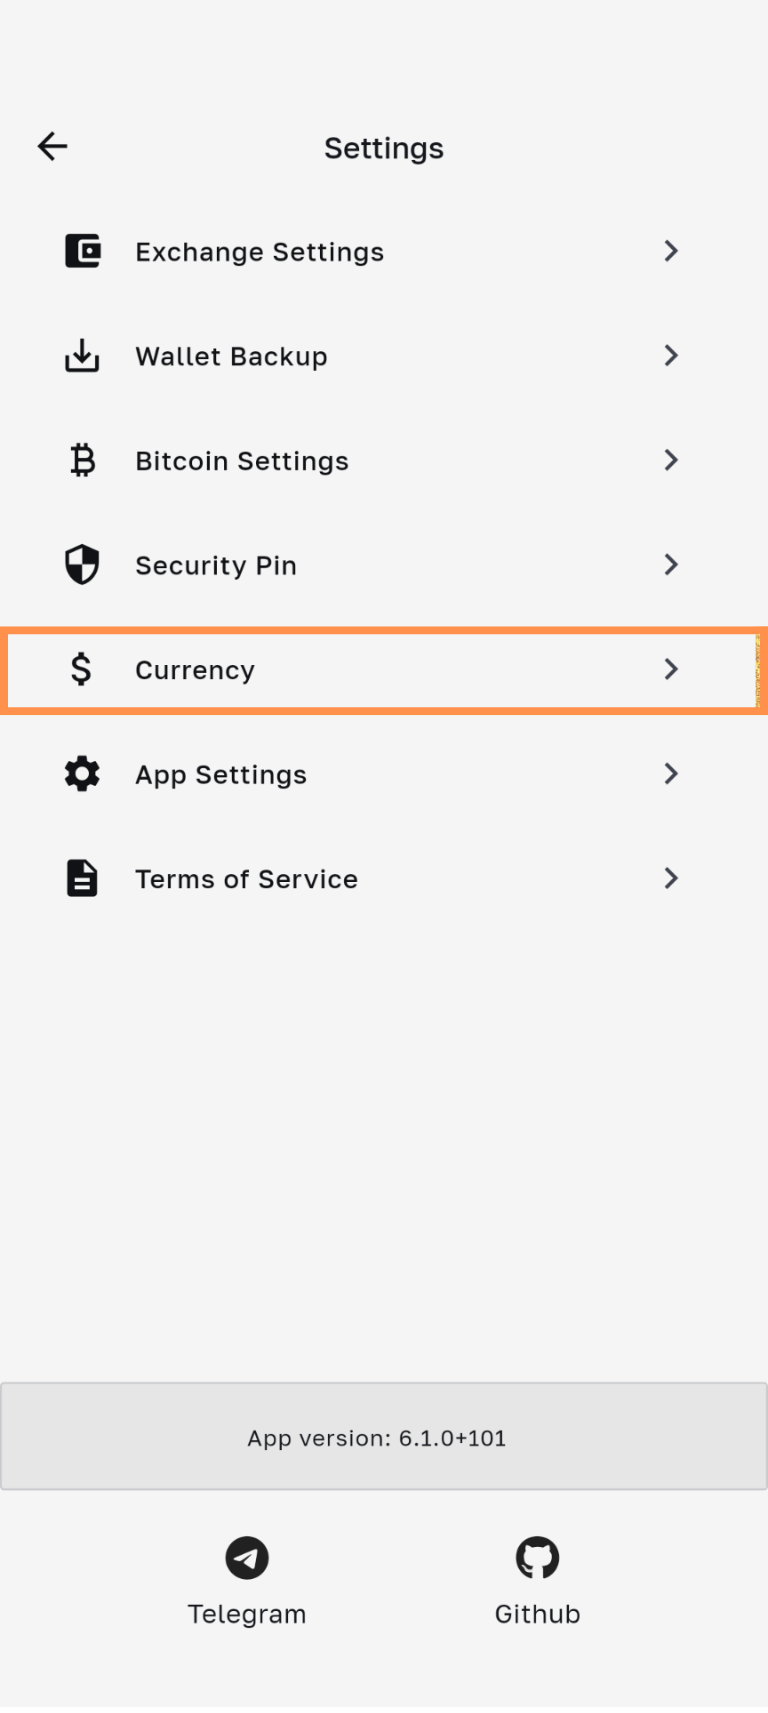Click the Bitcoin symbol icon

point(82,461)
